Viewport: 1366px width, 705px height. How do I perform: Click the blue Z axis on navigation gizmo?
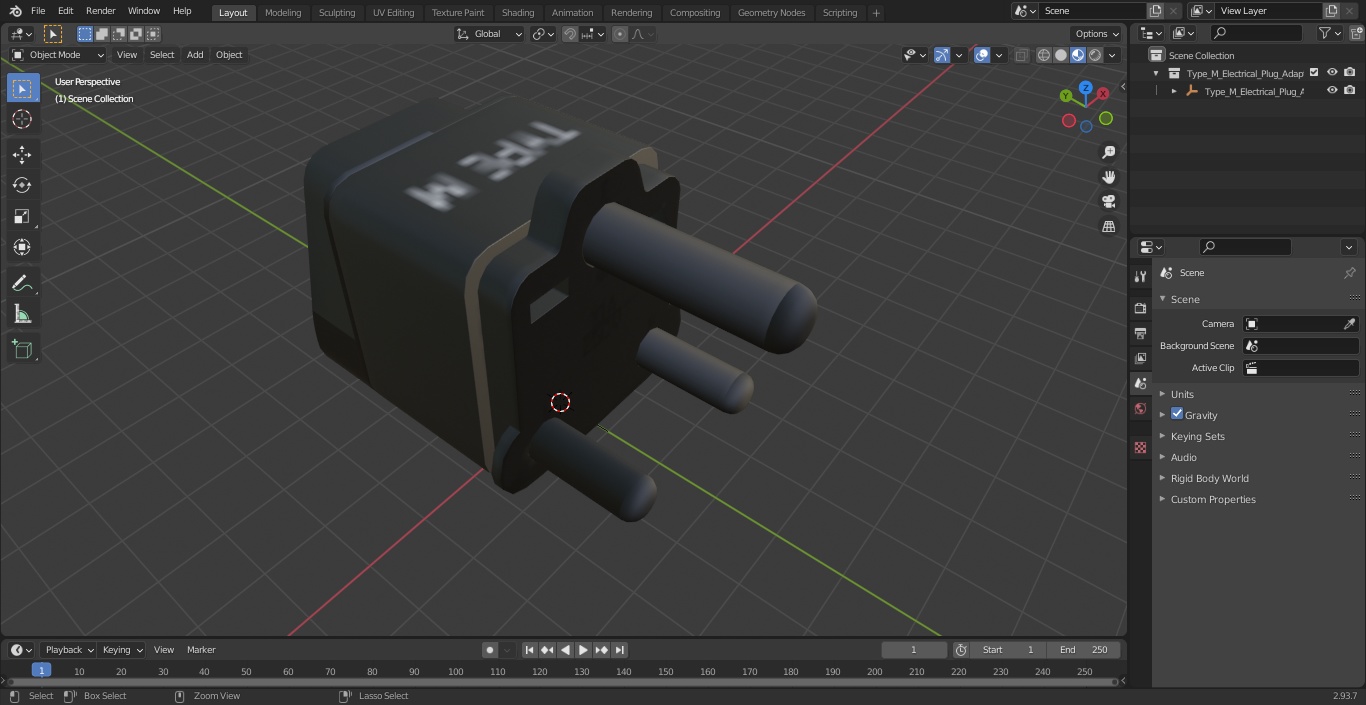(1085, 88)
